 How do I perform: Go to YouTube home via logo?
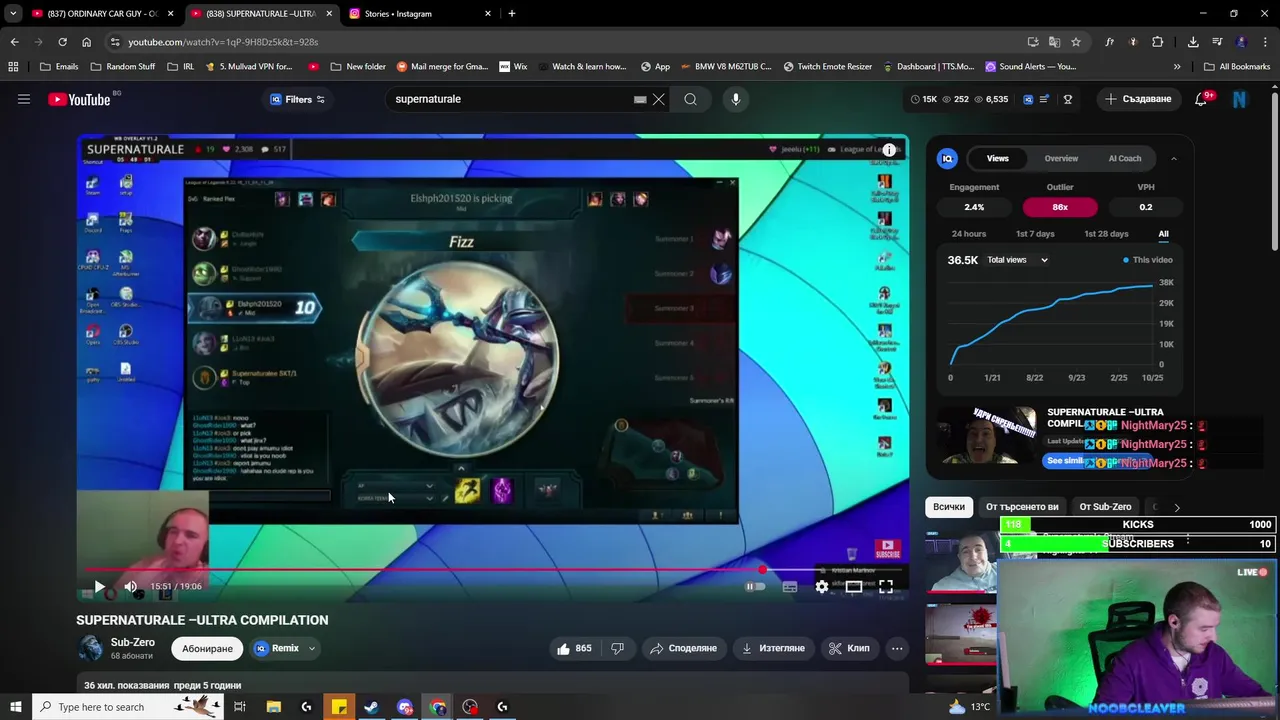coord(80,99)
